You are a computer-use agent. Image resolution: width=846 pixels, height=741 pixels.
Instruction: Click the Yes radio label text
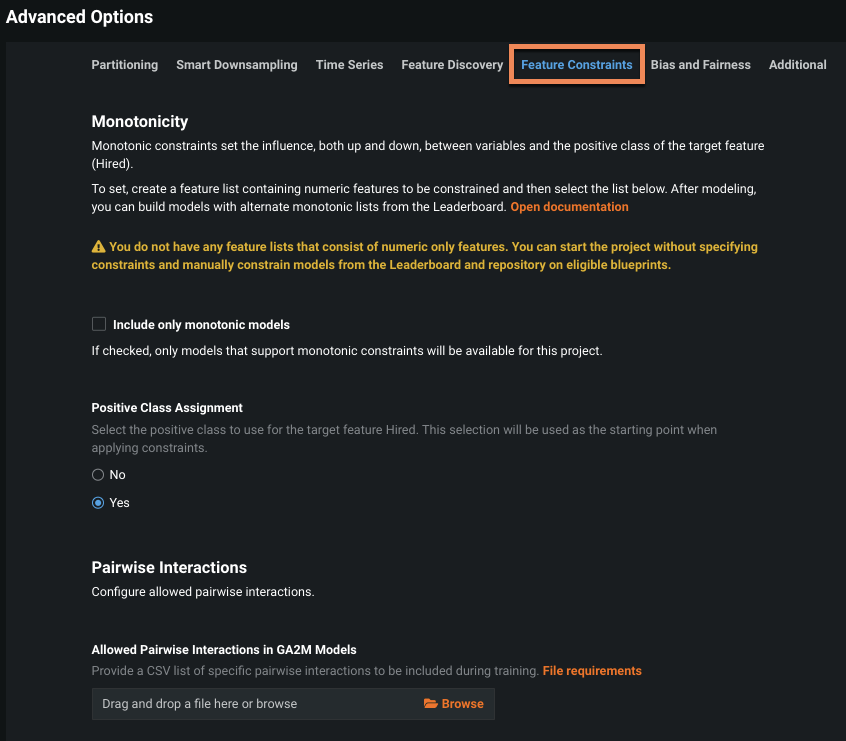[119, 503]
